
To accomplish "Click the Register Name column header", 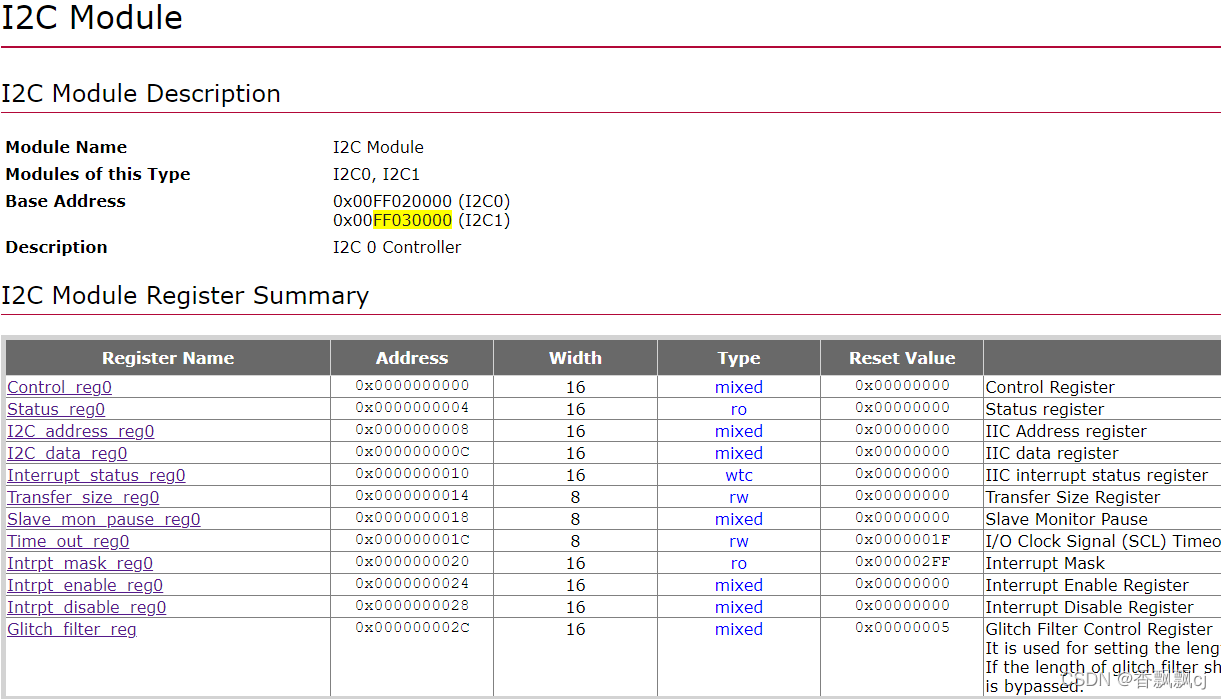I will coord(168,358).
